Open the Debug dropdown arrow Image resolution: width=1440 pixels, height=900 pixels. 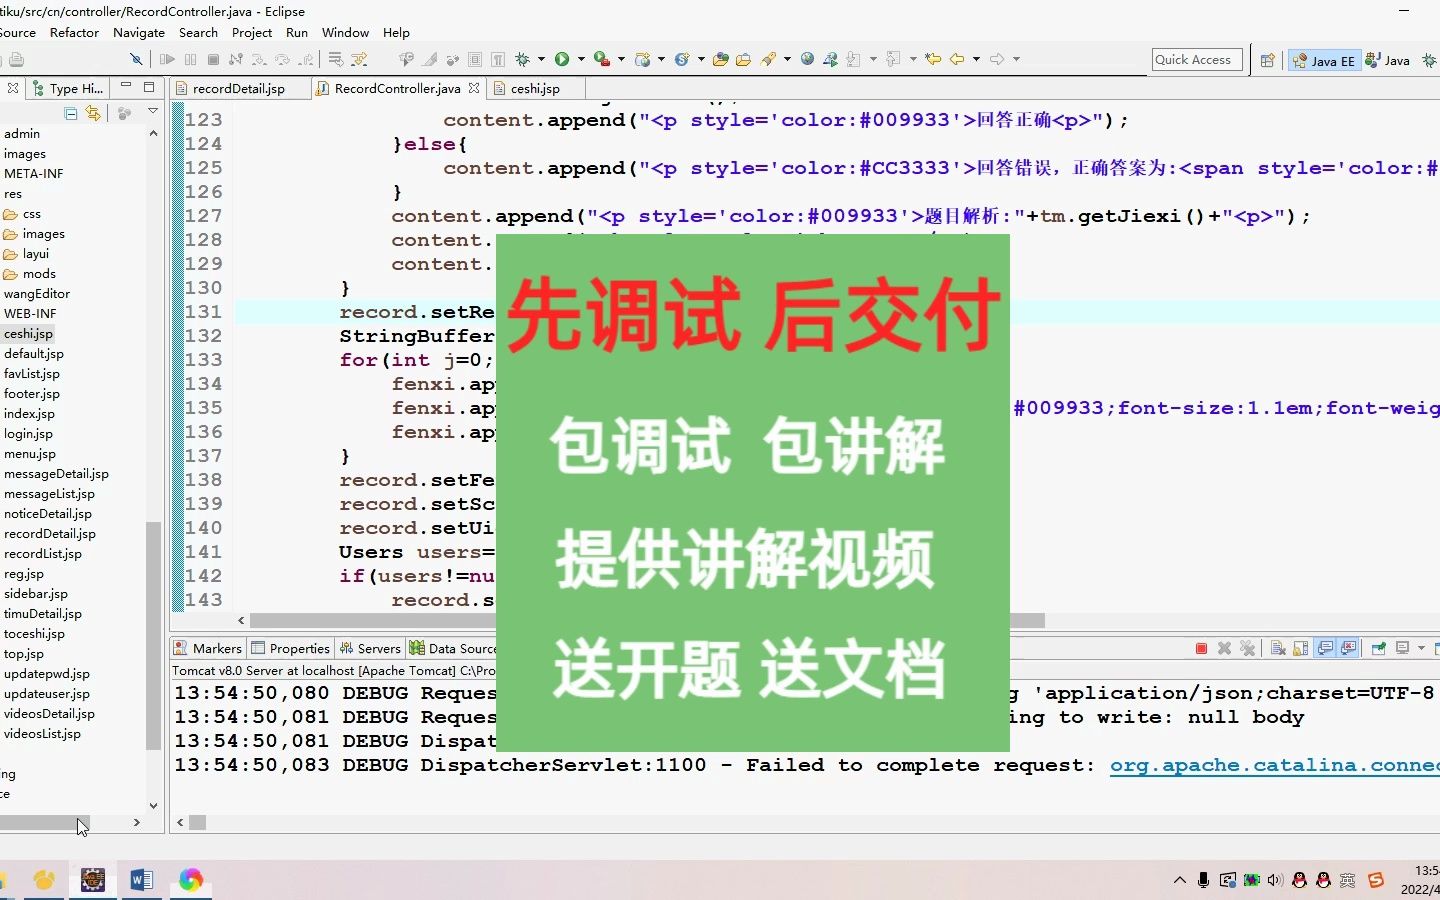tap(540, 59)
